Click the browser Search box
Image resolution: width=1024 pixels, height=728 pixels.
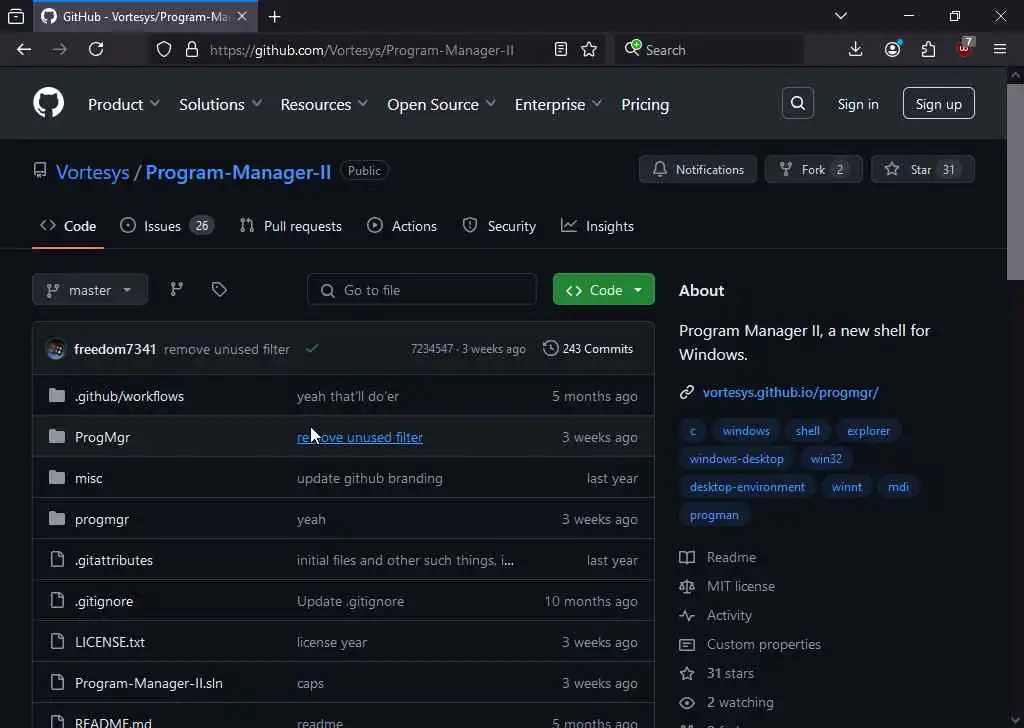pyautogui.click(x=709, y=49)
